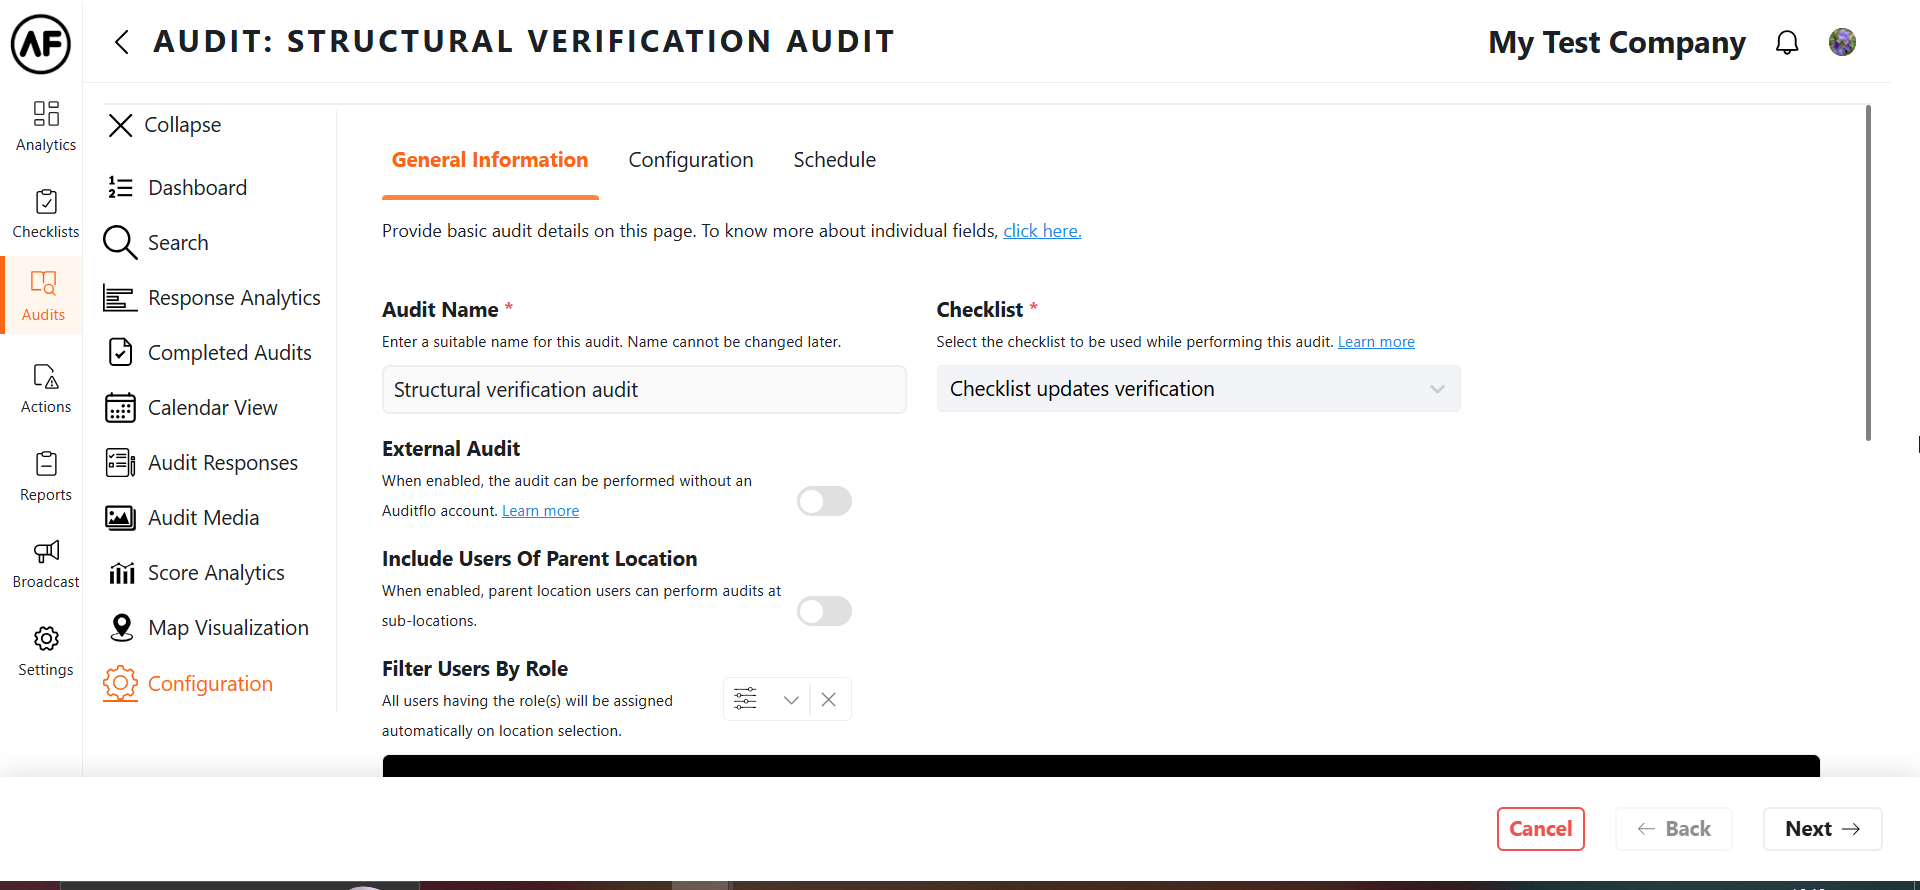Click the Next button
Screen dimensions: 1920x890
point(1822,829)
